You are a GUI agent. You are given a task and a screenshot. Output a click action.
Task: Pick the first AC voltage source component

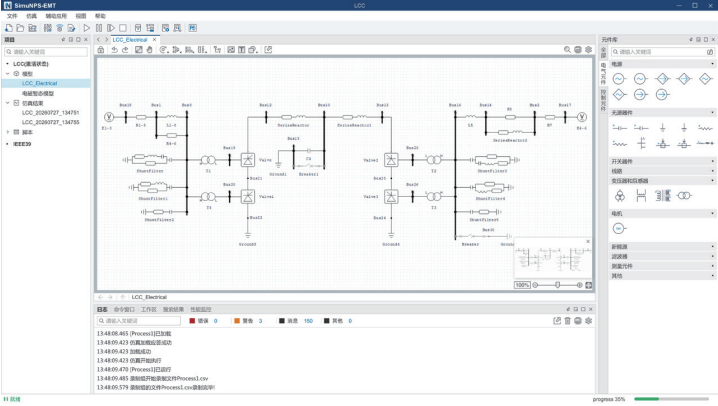[619, 79]
